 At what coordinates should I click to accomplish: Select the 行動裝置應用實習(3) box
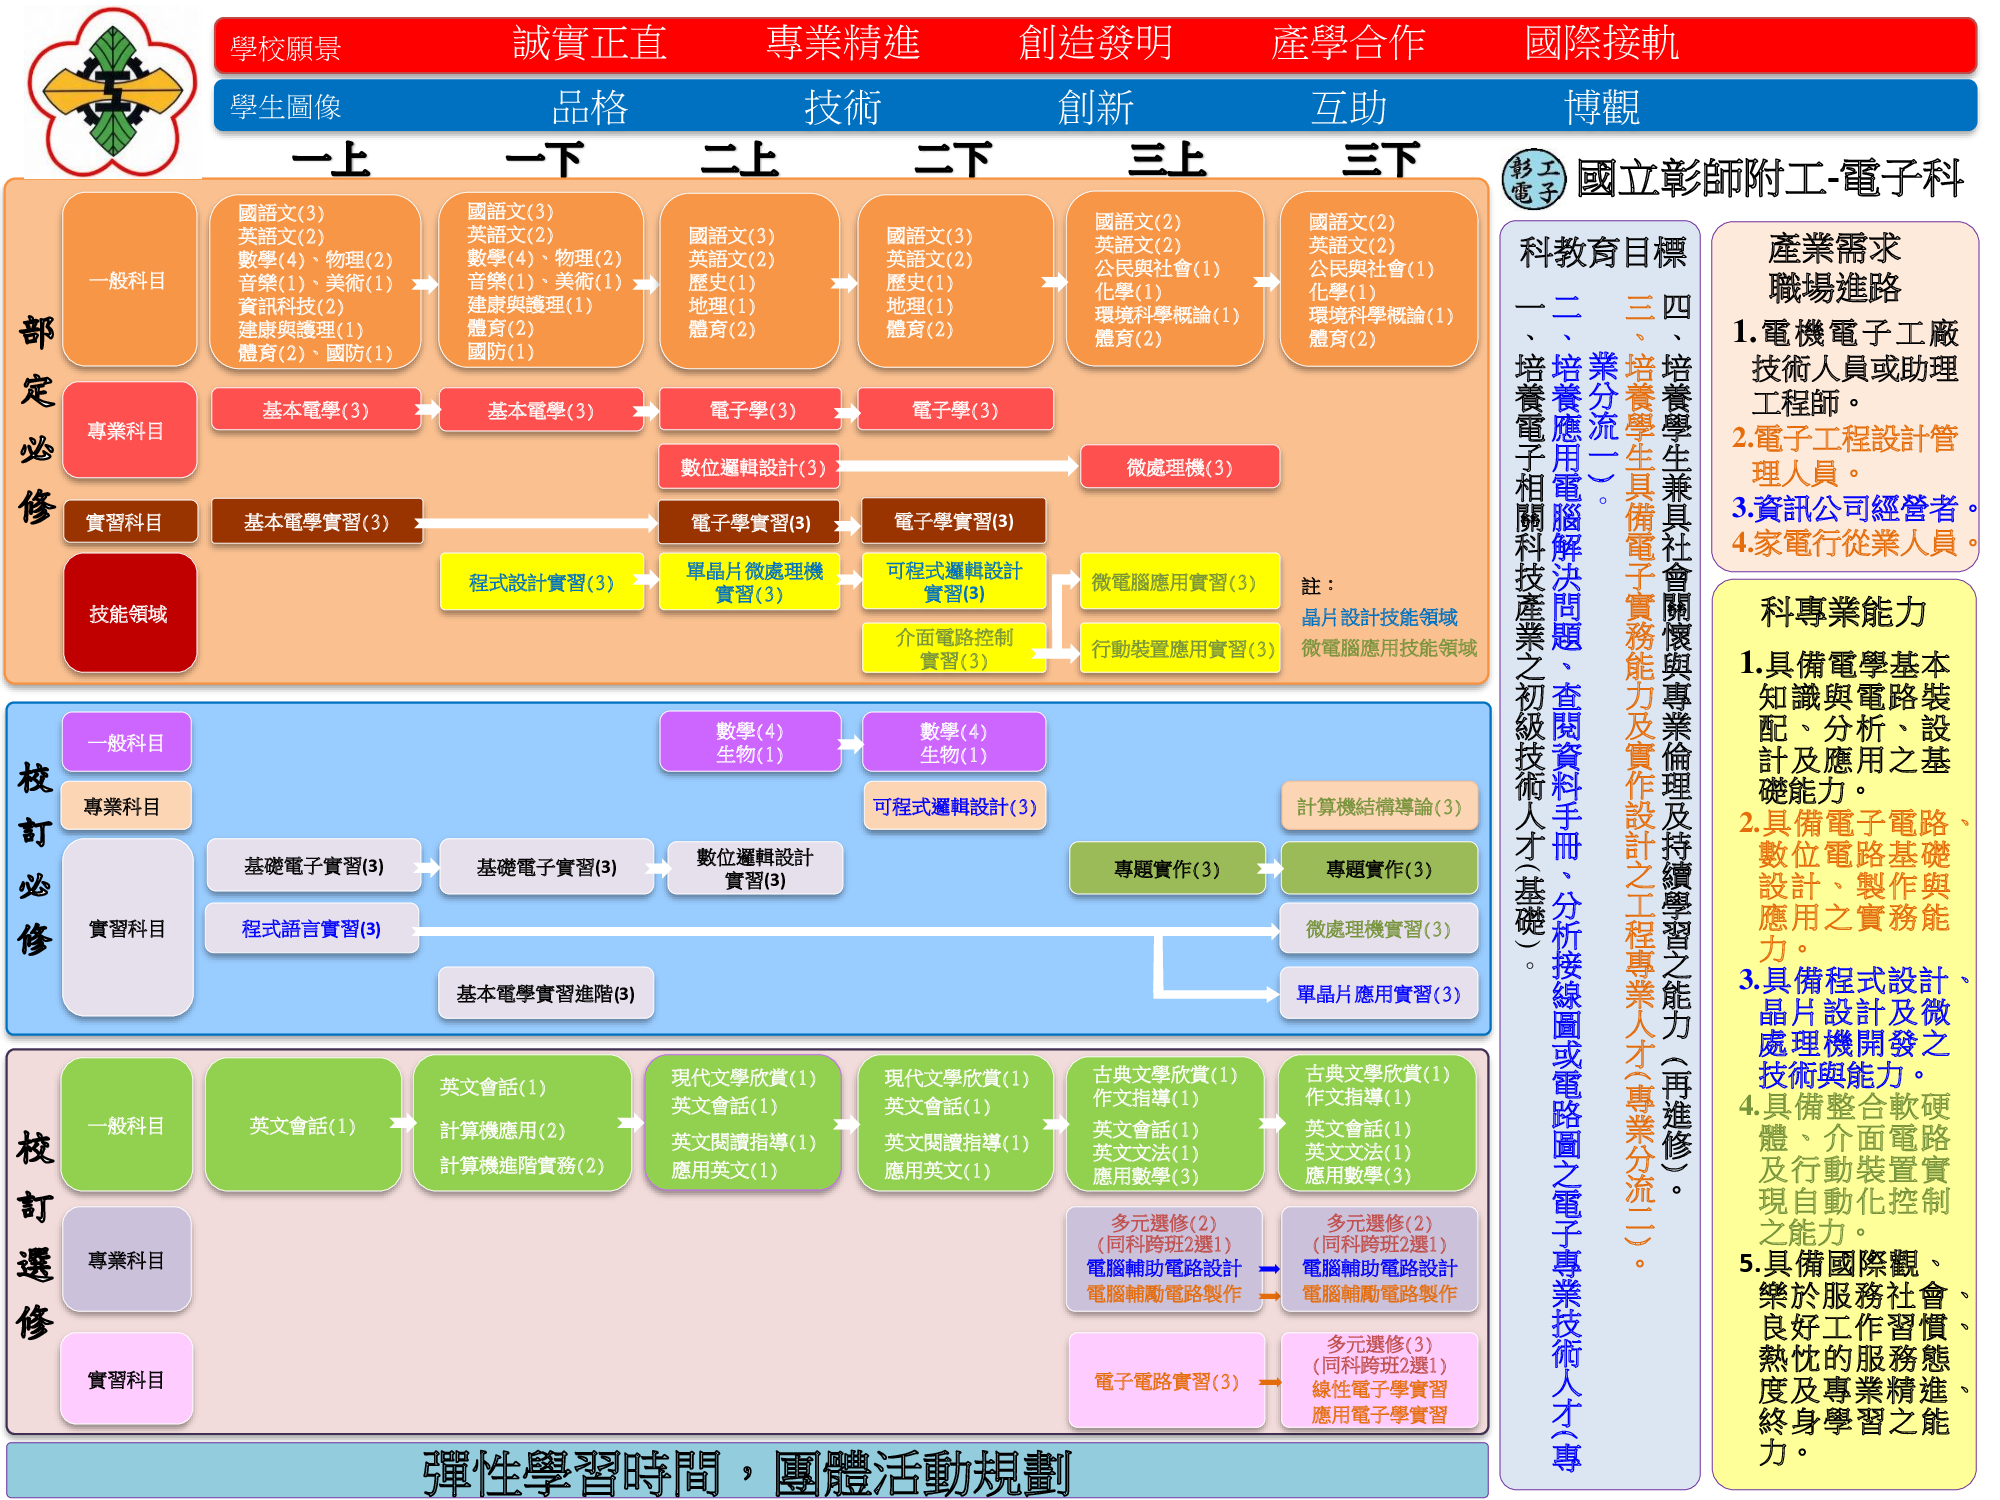pyautogui.click(x=1179, y=649)
